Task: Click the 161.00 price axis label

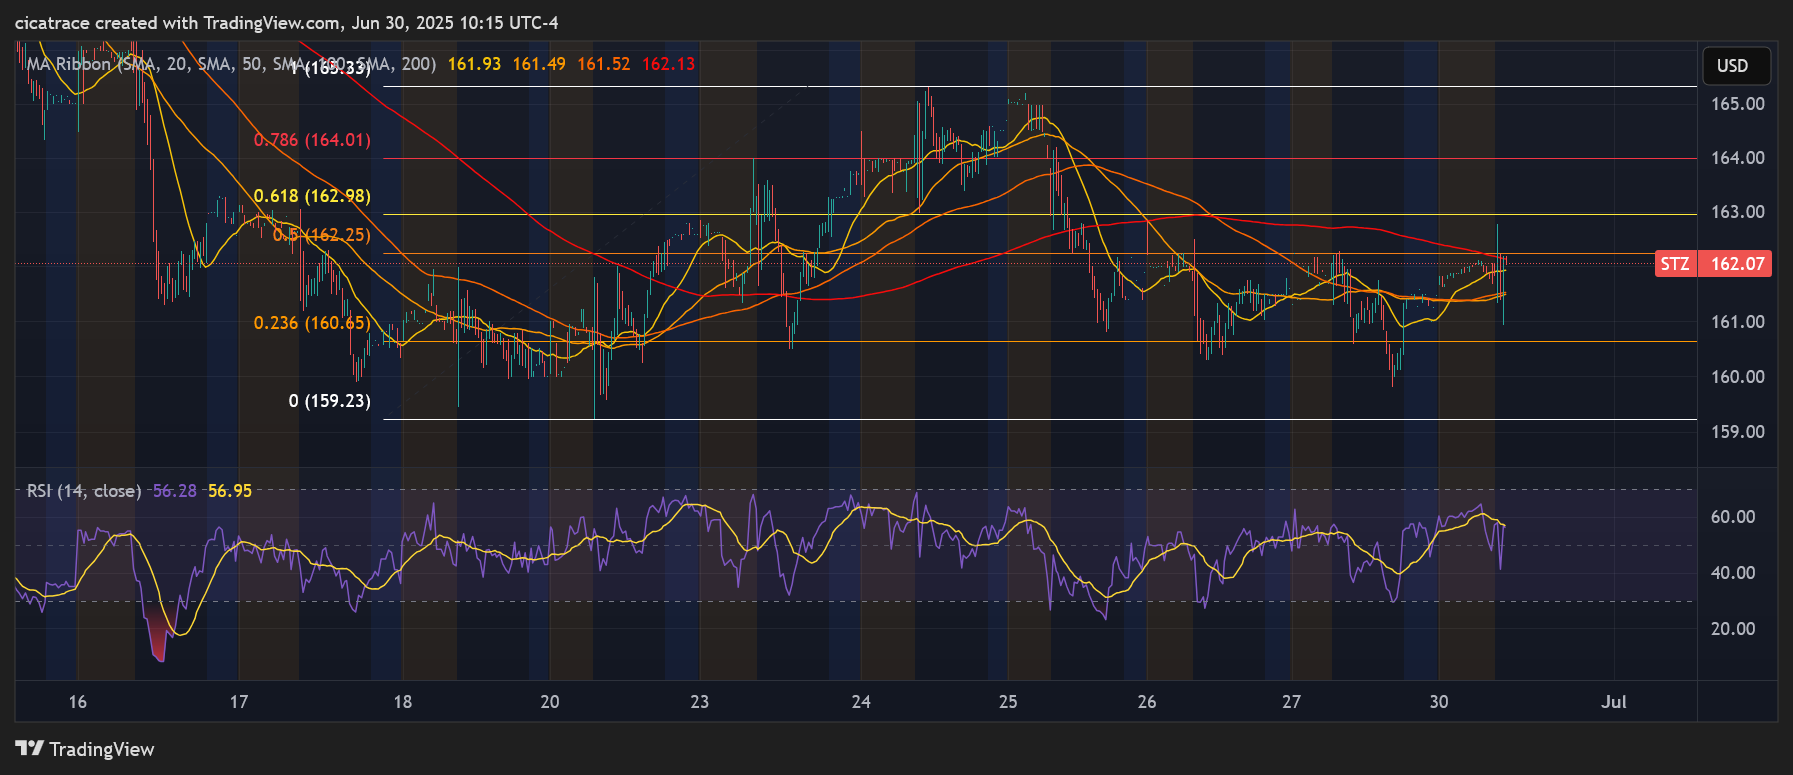Action: click(1738, 322)
